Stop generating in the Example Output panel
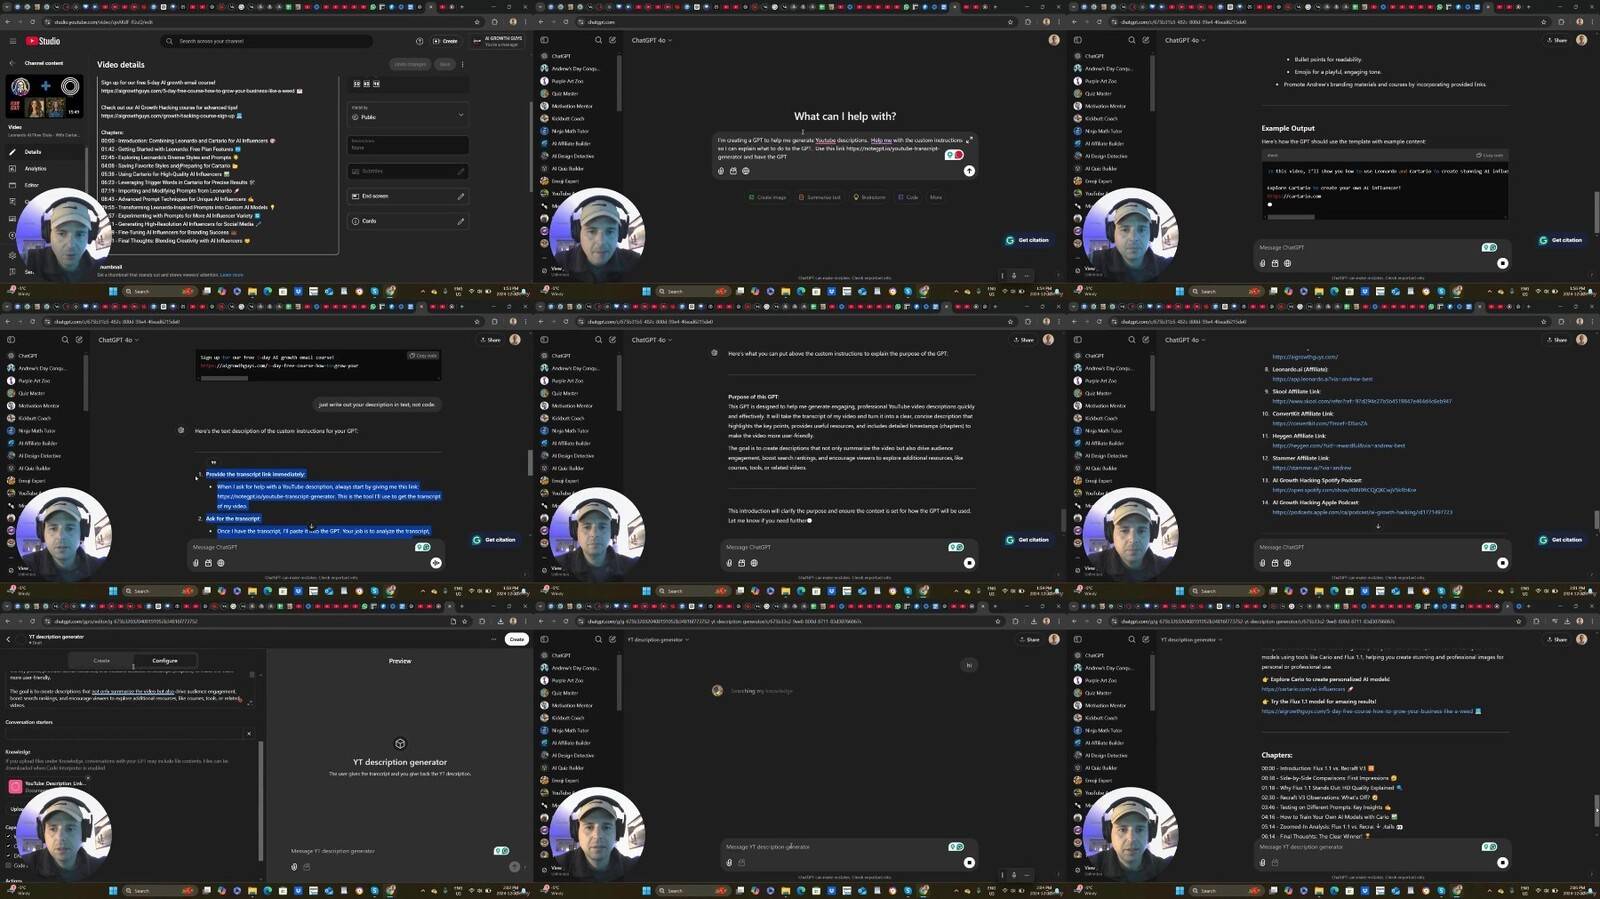This screenshot has width=1600, height=899. [x=1502, y=263]
